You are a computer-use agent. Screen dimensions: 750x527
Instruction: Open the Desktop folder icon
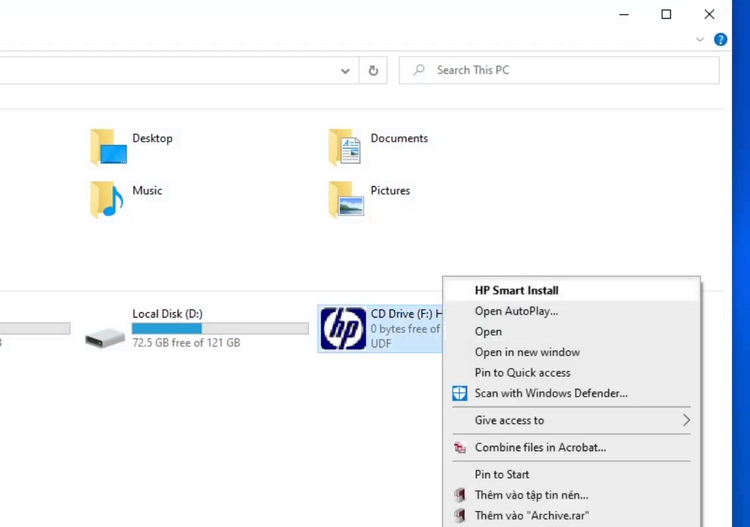(x=109, y=147)
